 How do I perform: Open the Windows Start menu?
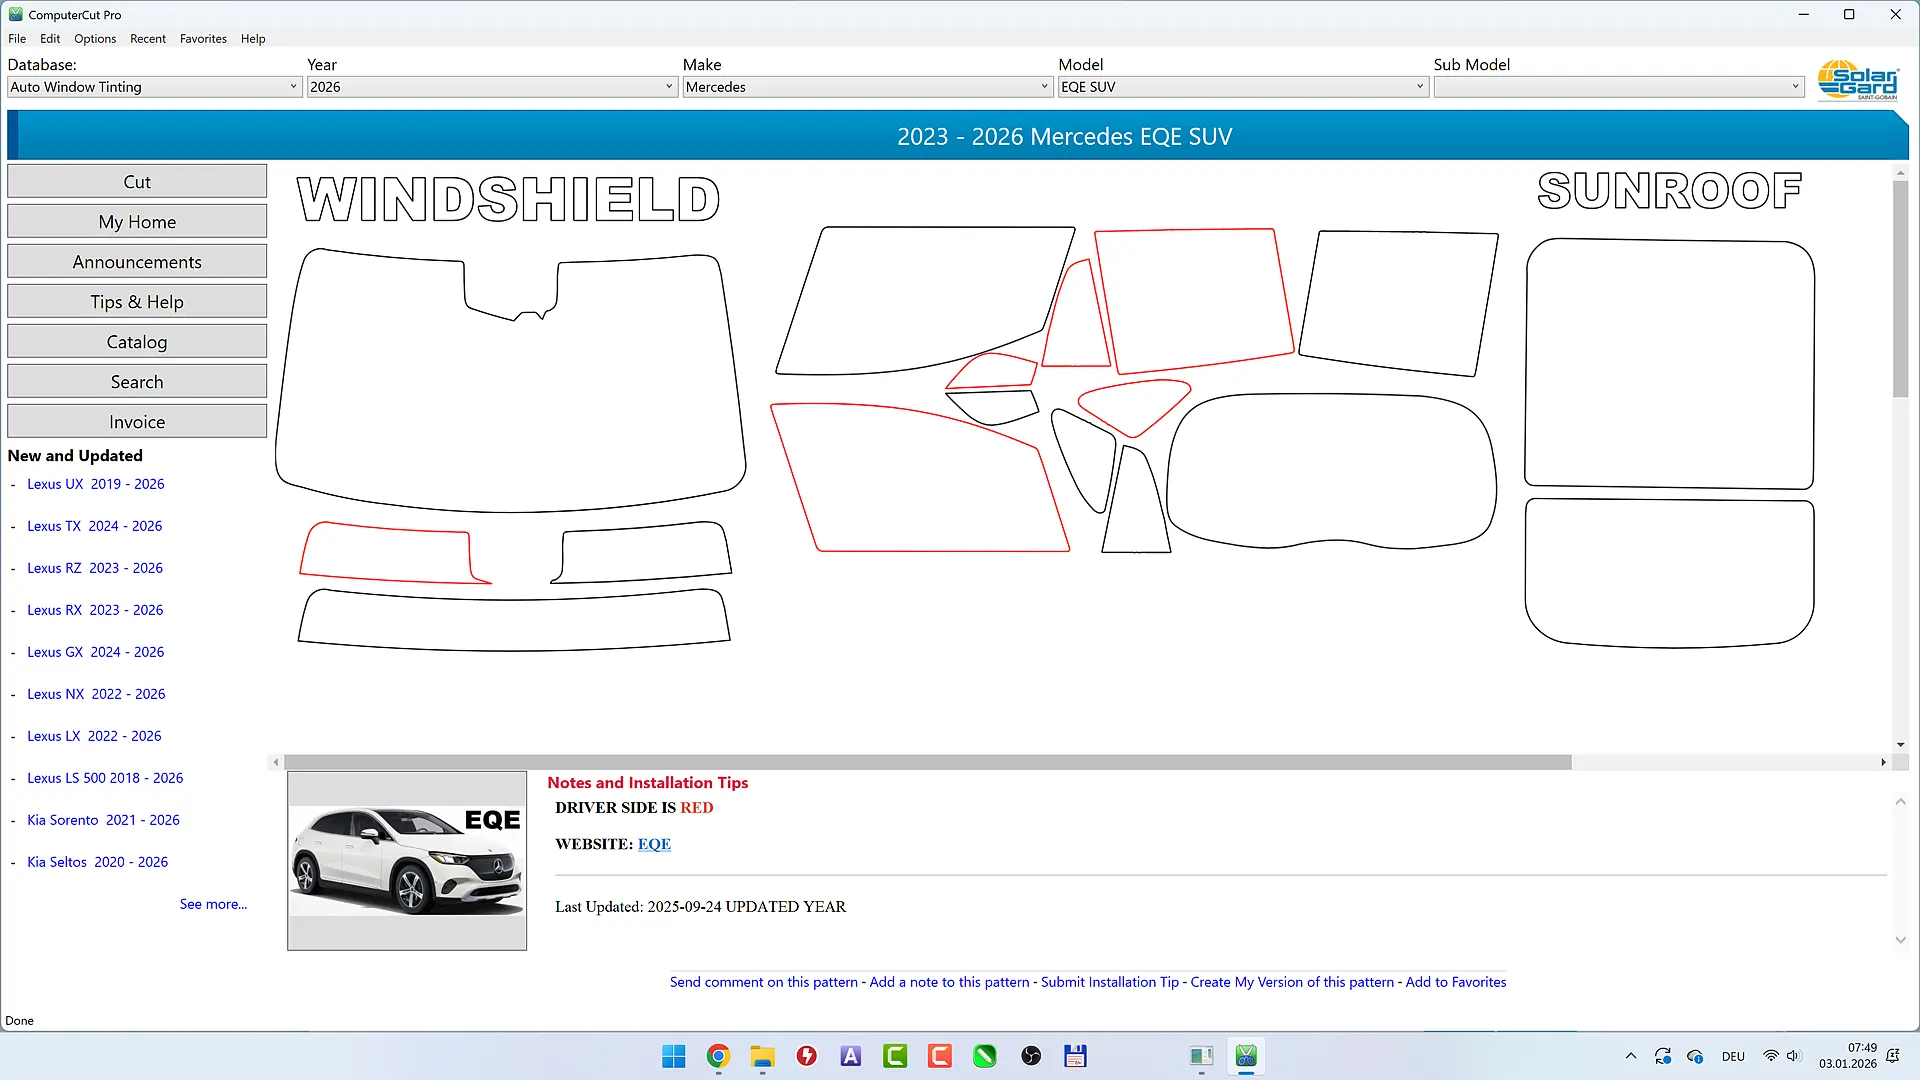click(x=674, y=1056)
